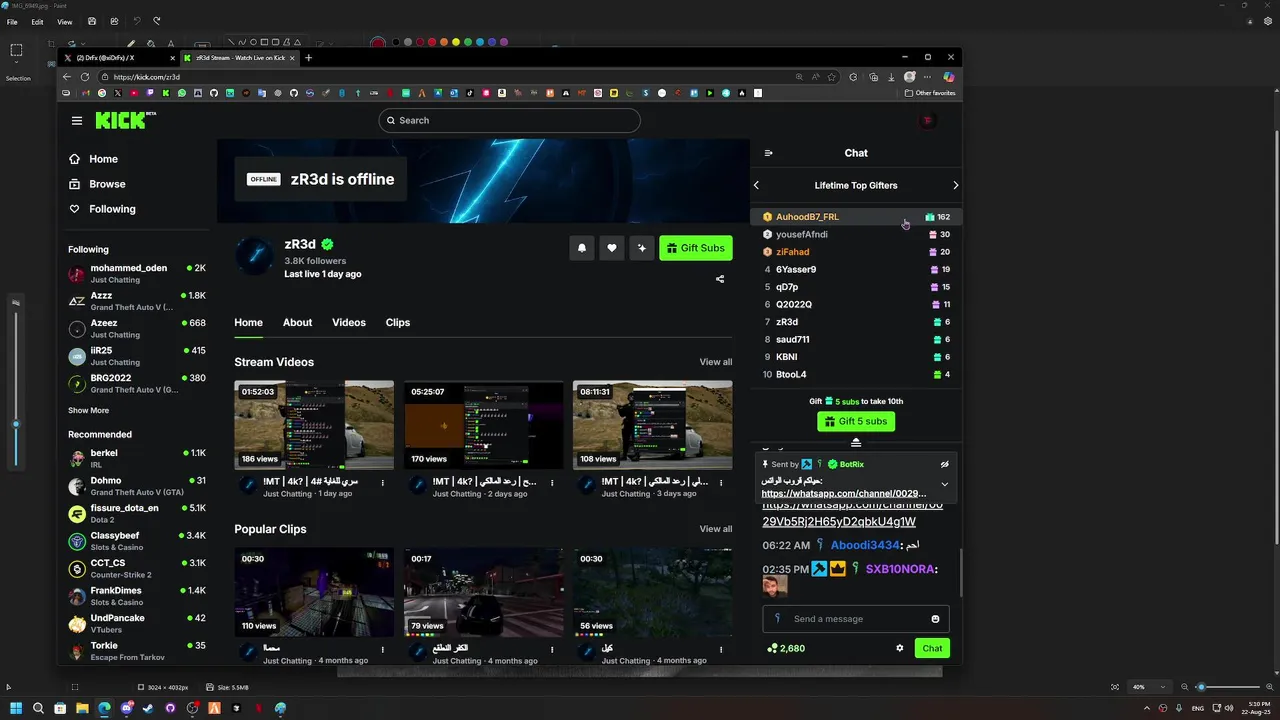Add the page to favorites with the star icon
The height and width of the screenshot is (720, 1280).
pos(831,77)
